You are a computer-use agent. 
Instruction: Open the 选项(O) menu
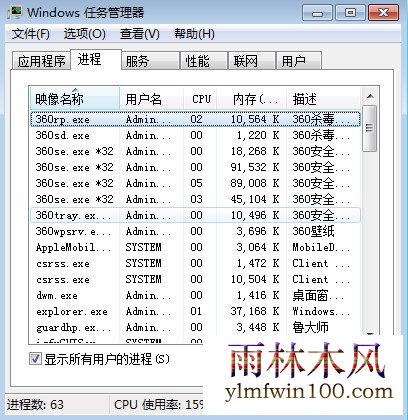point(85,34)
